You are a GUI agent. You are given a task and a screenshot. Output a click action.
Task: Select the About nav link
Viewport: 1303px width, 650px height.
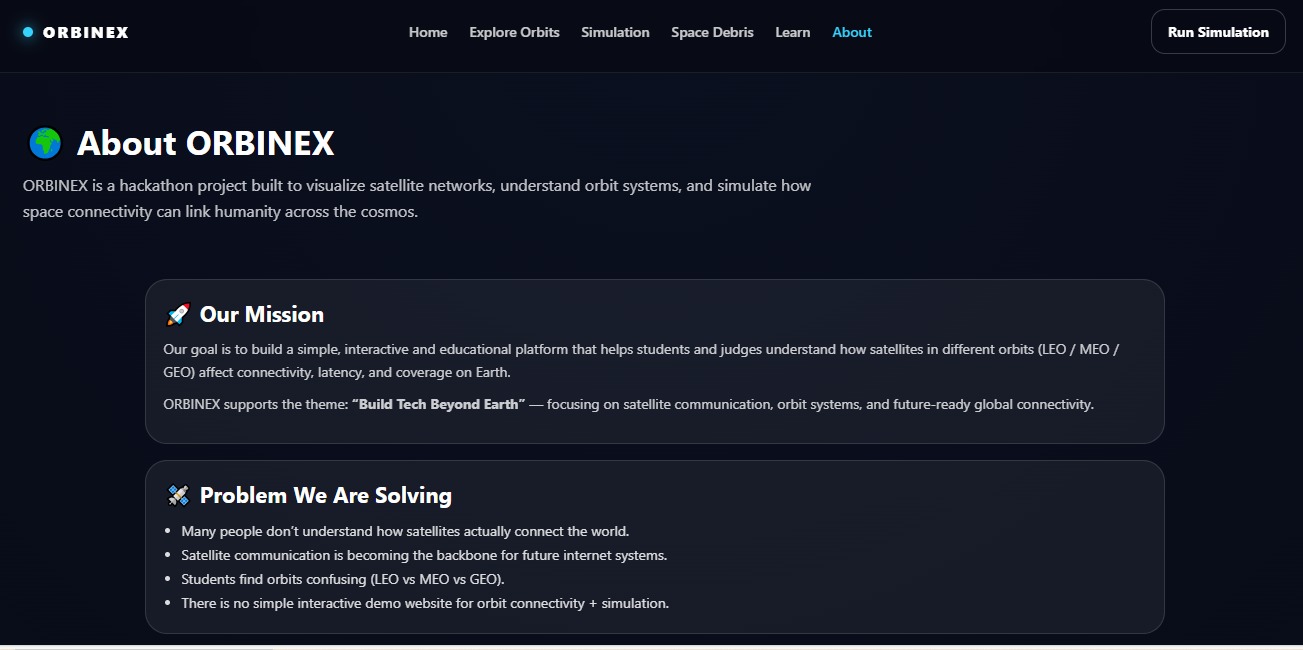(852, 32)
